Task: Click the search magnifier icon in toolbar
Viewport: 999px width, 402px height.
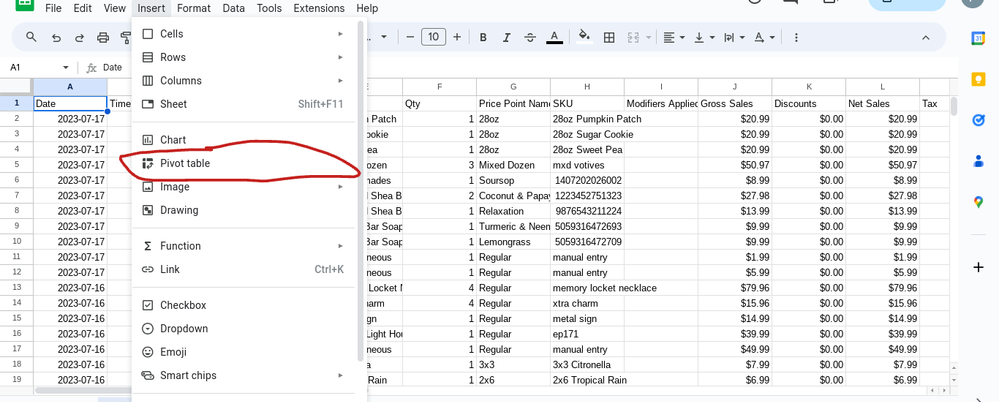Action: 31,38
